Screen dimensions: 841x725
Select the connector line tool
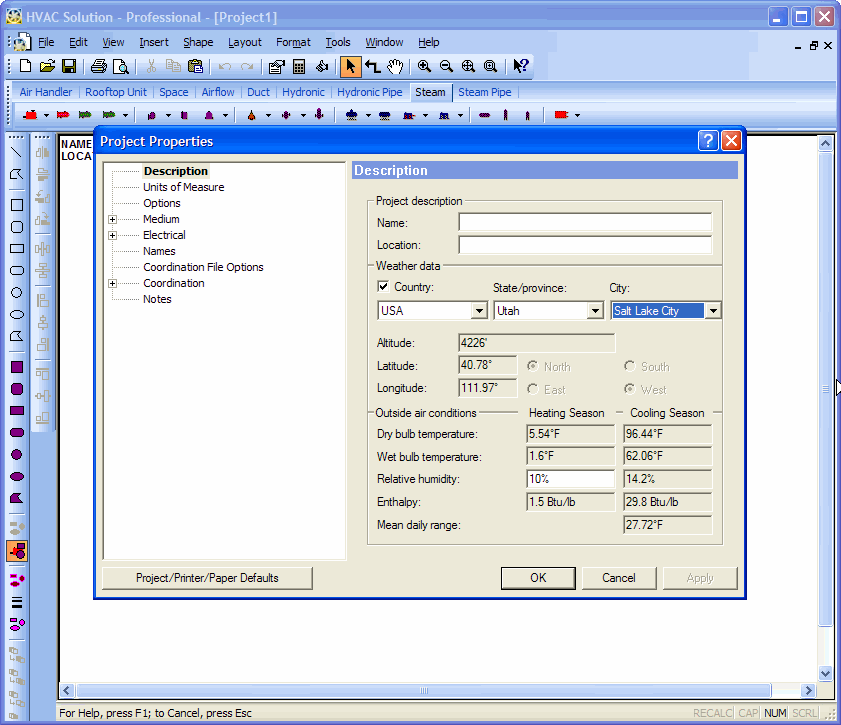tap(373, 66)
